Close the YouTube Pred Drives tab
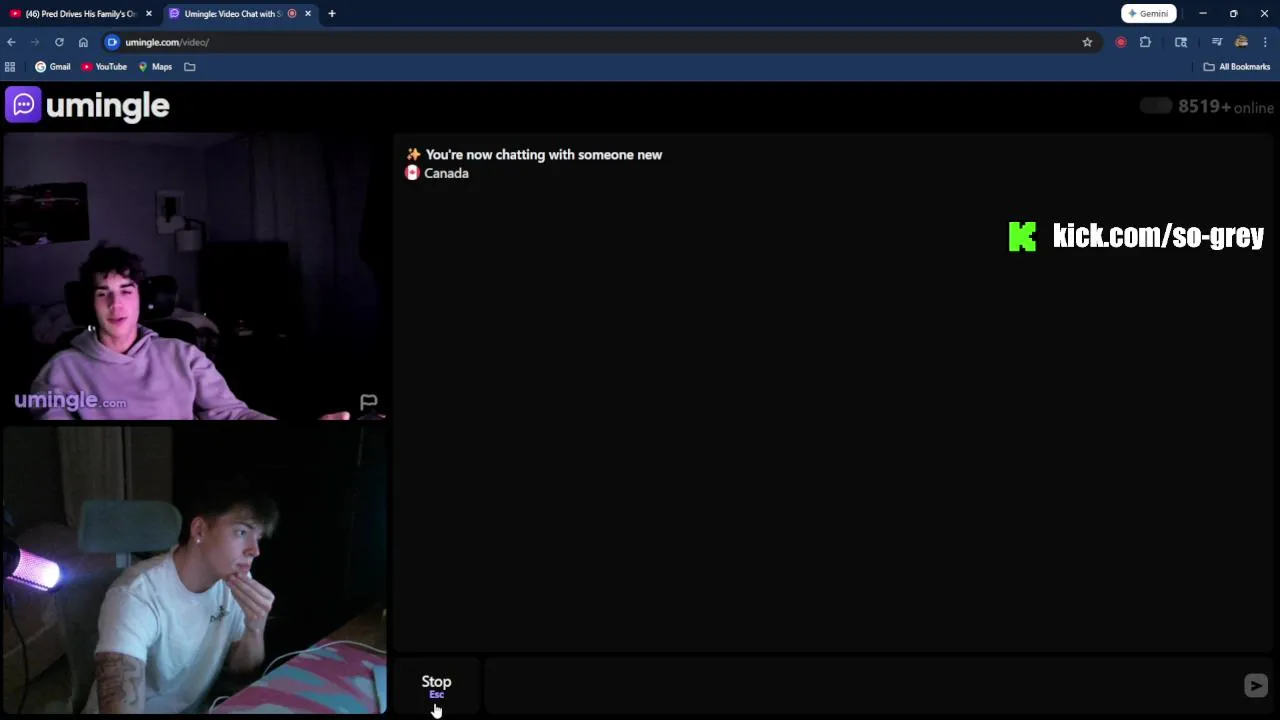 click(x=148, y=14)
